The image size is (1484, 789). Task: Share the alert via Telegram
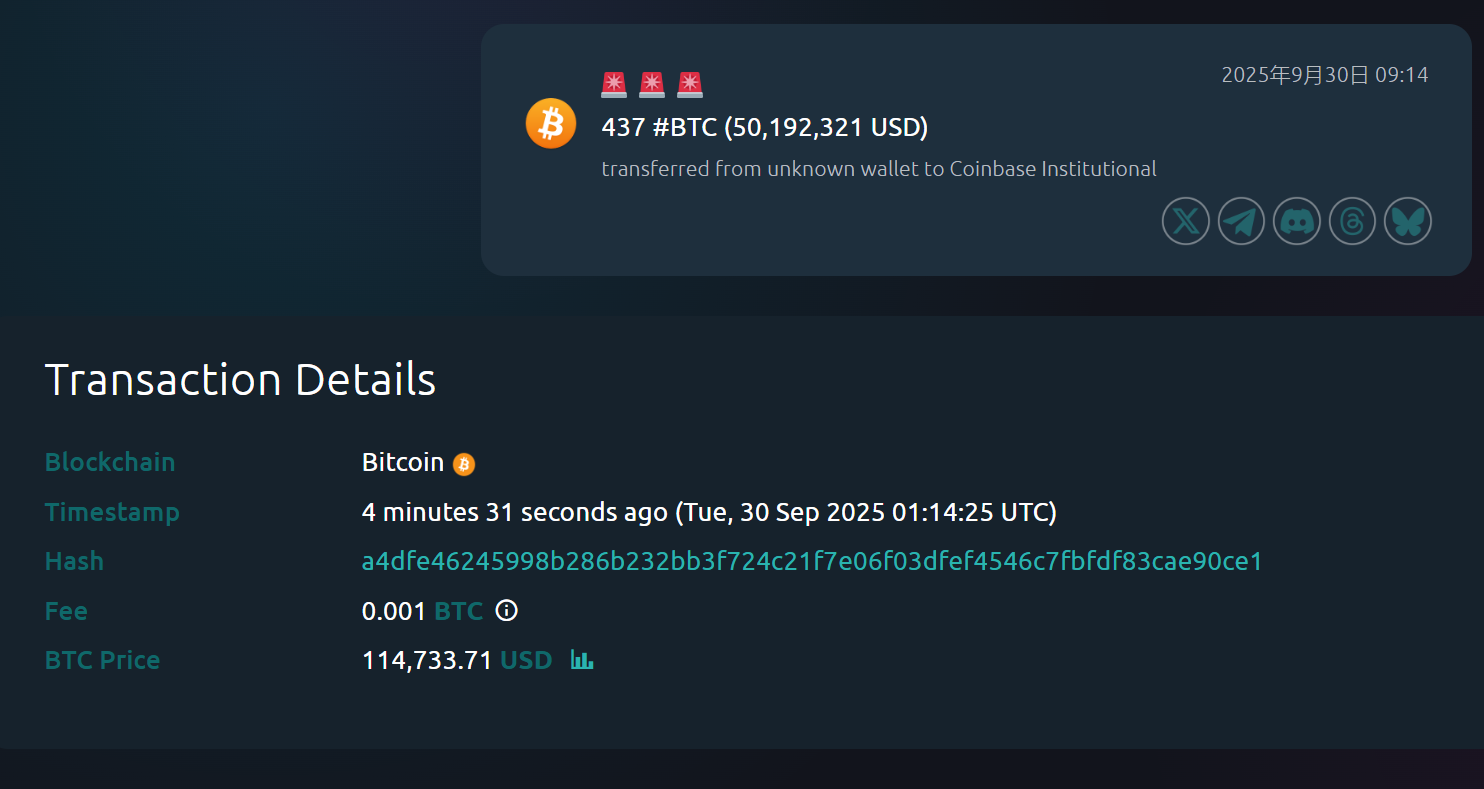(1241, 221)
